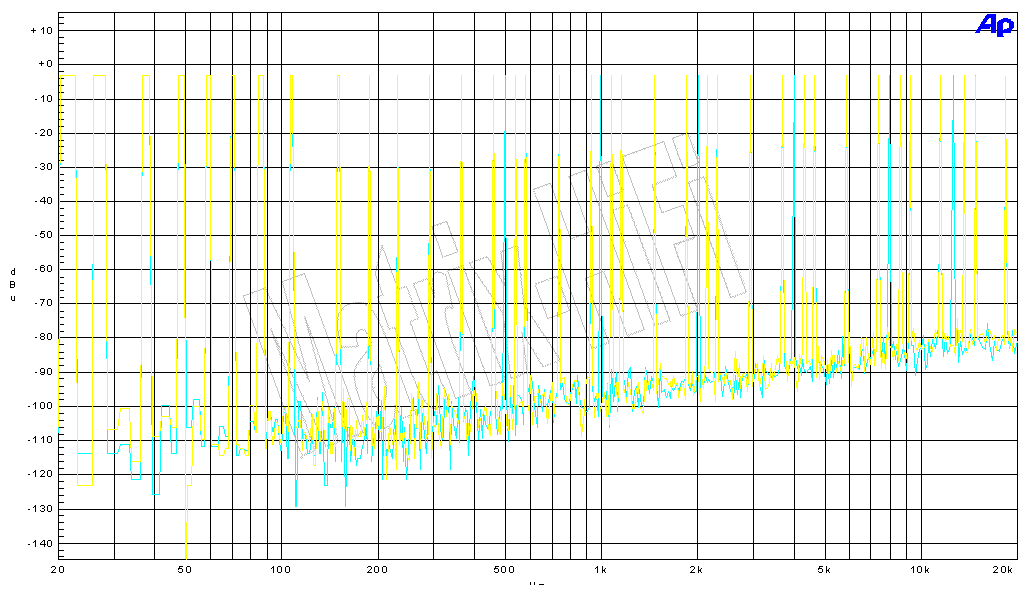Click the 20k label on the frequency axis

pyautogui.click(x=1004, y=570)
